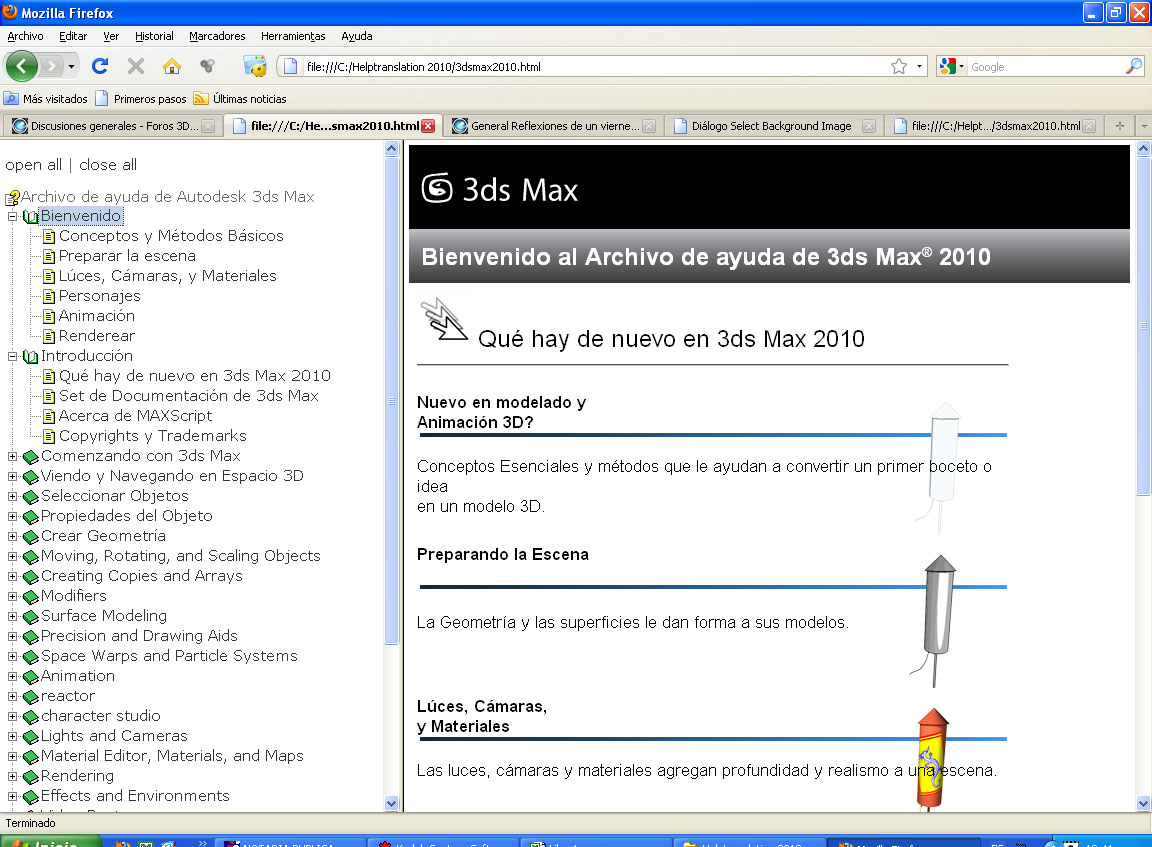Select Conceptos y Métodos Básicos page
The height and width of the screenshot is (847, 1152).
[x=170, y=236]
